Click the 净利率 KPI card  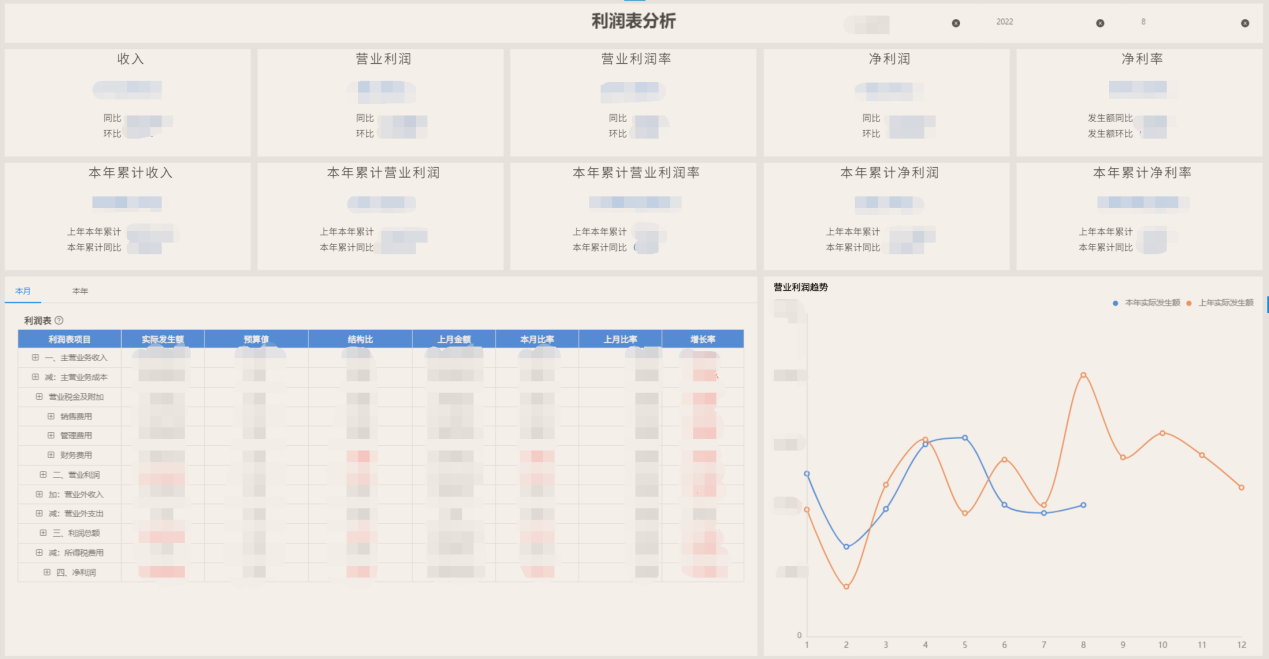(1140, 100)
